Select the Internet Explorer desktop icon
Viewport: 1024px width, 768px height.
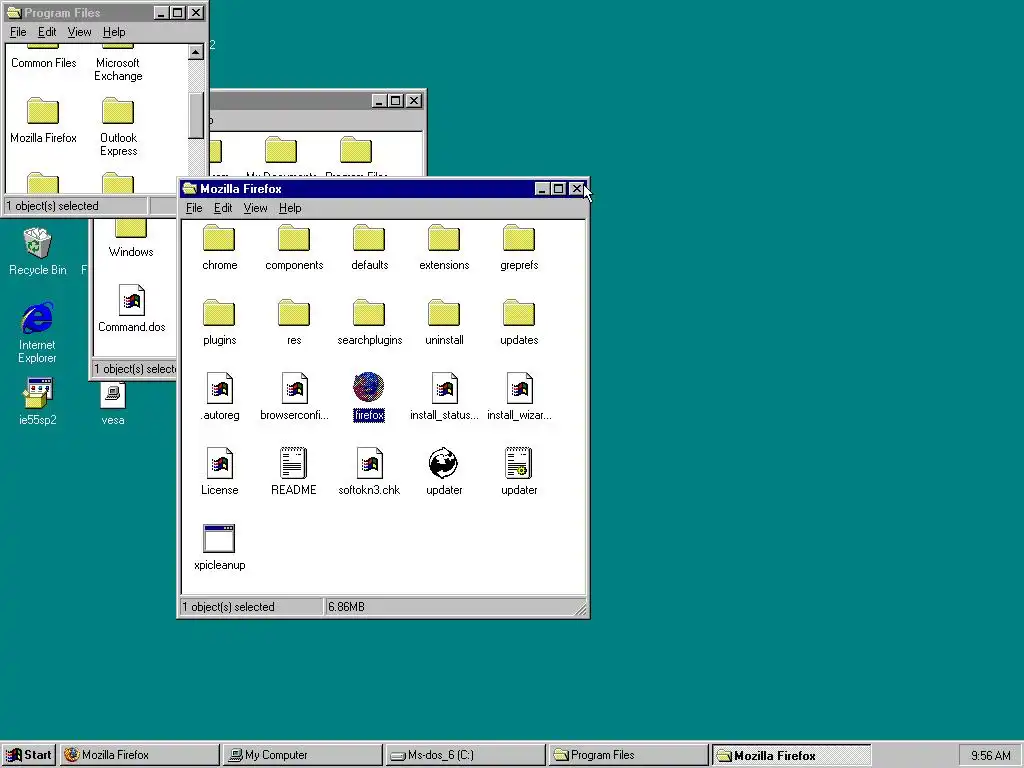pyautogui.click(x=37, y=318)
